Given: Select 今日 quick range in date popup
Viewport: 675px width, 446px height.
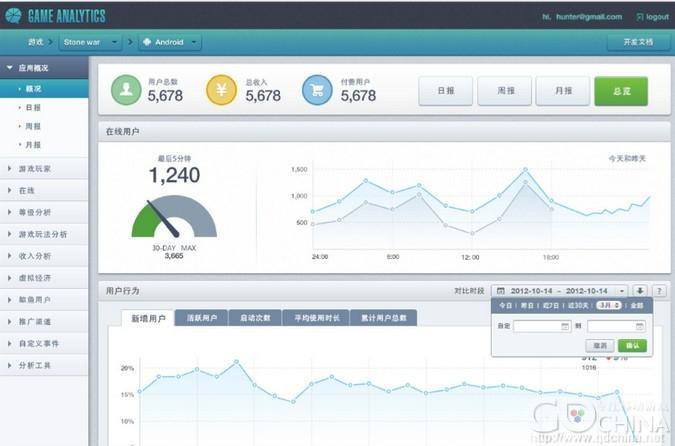Looking at the screenshot, I should tap(505, 305).
